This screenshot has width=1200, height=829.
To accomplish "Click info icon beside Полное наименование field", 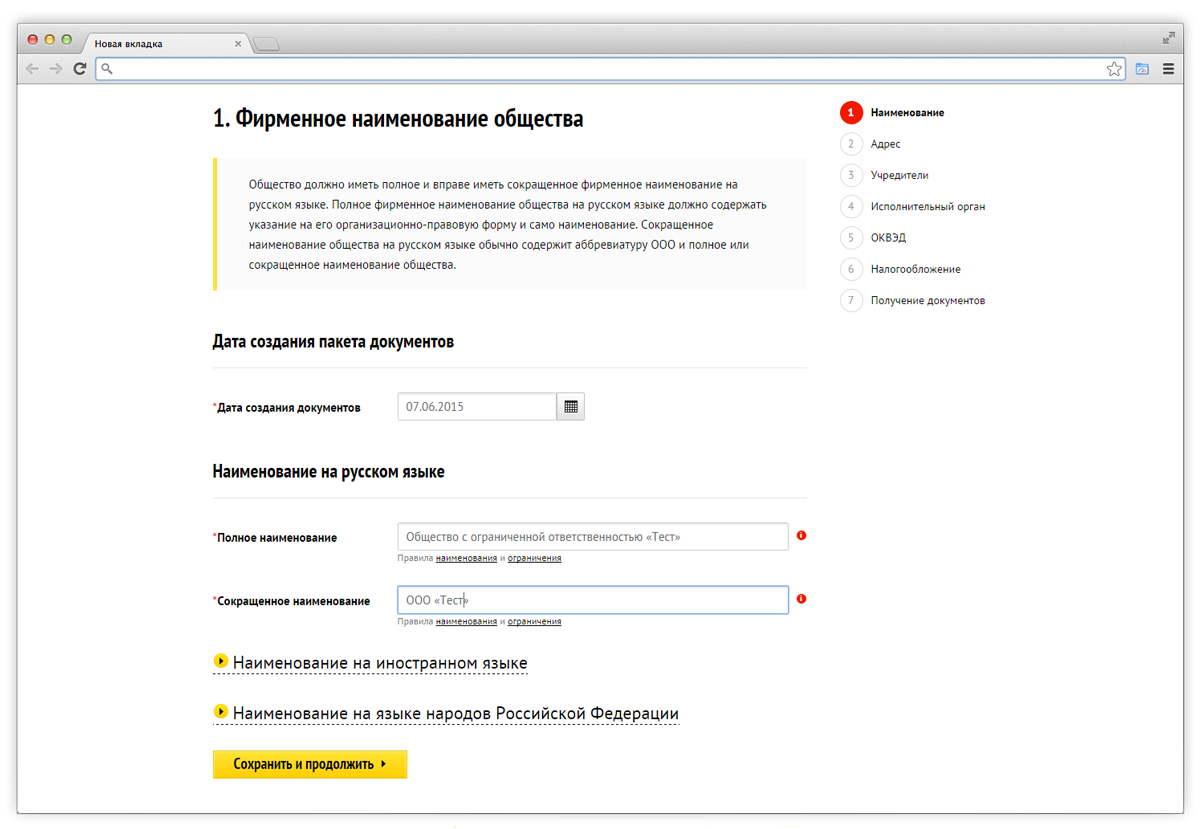I will coord(801,536).
